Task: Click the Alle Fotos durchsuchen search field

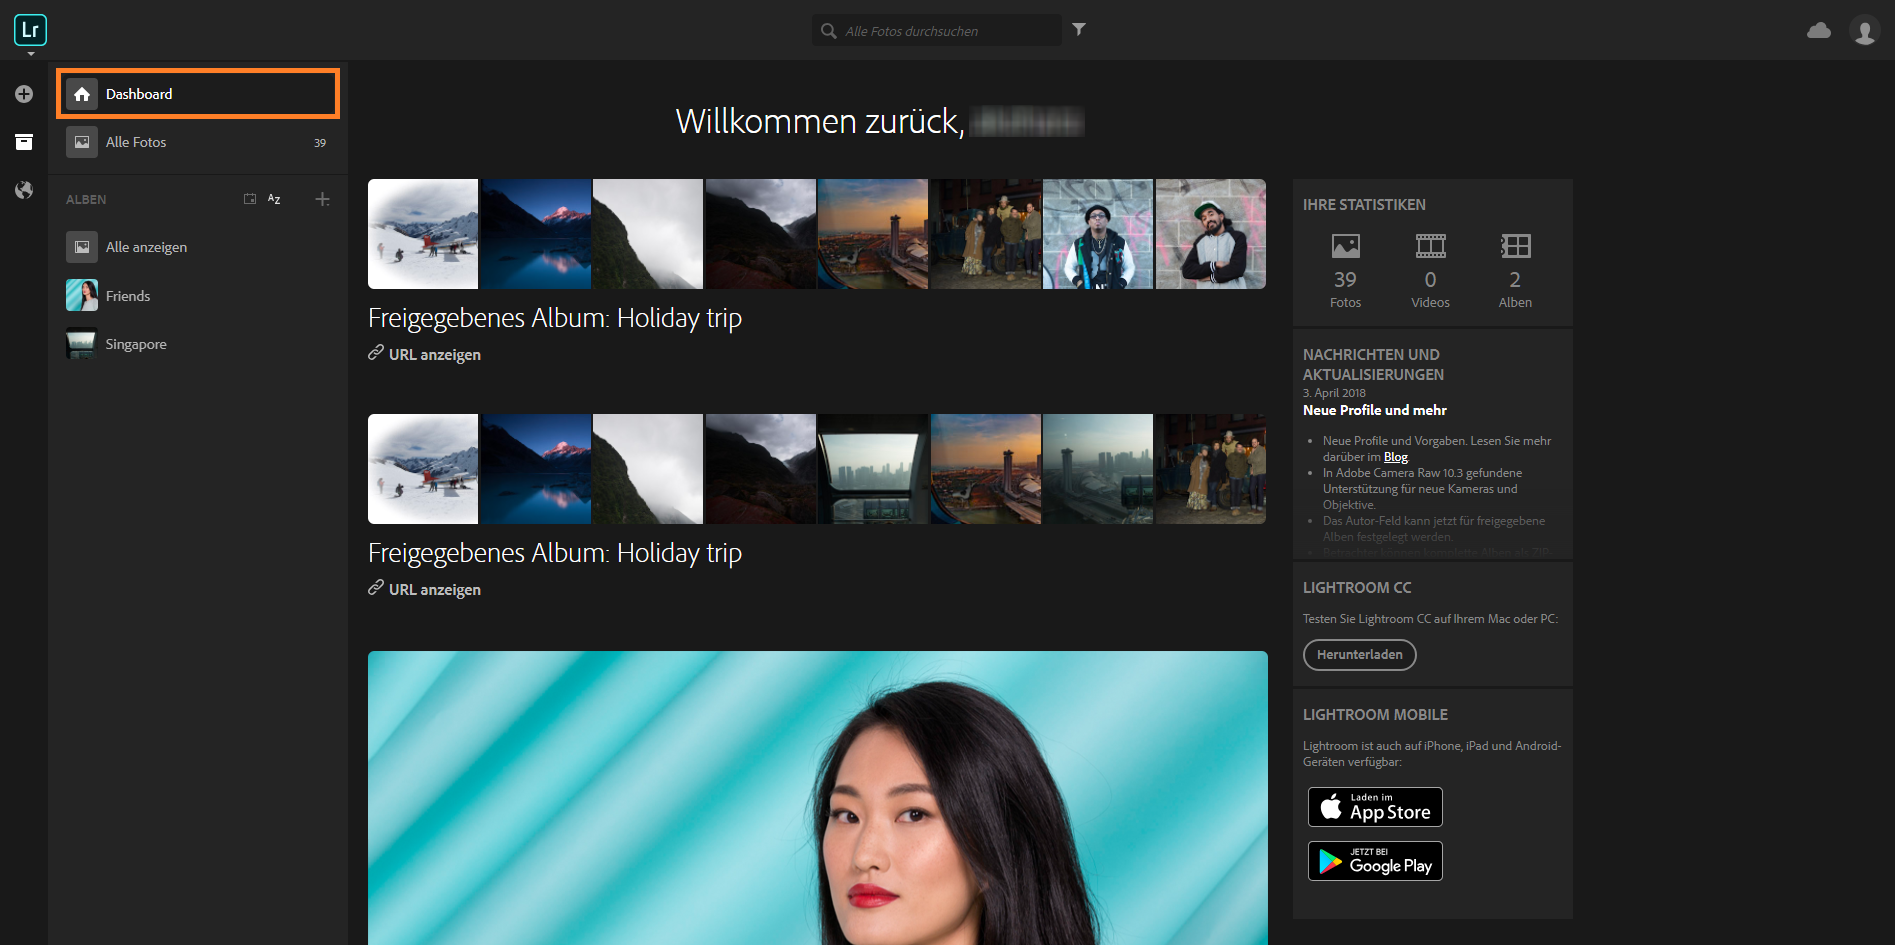Action: tap(937, 31)
